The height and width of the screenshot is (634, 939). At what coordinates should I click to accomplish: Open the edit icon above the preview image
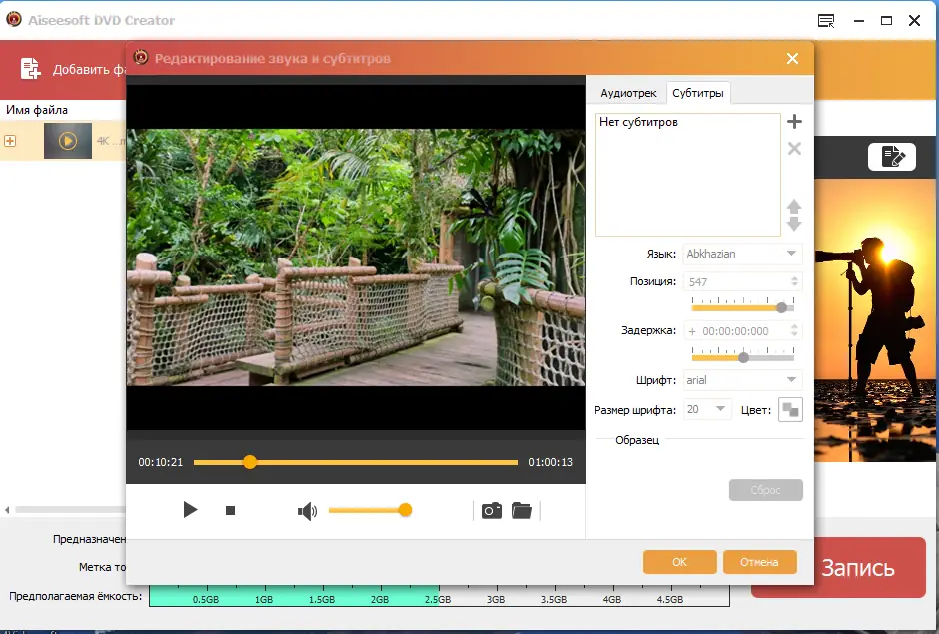892,156
